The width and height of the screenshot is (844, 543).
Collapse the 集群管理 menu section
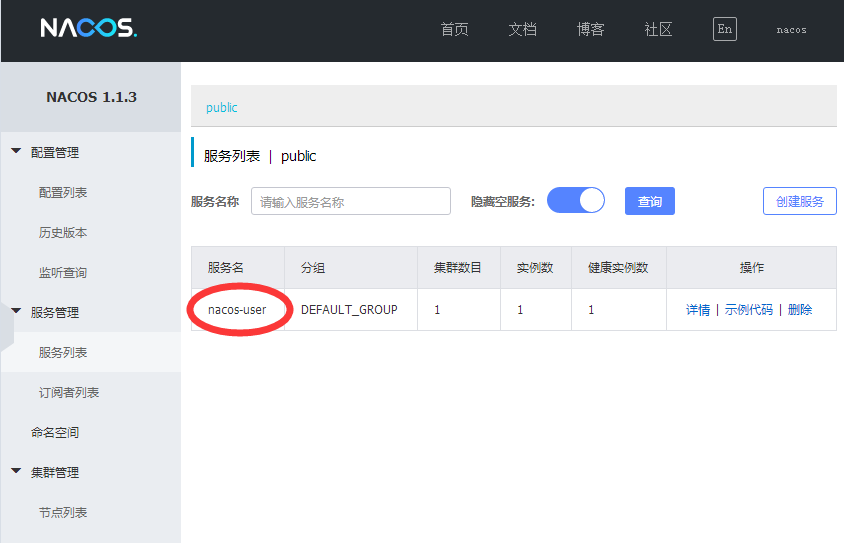pos(16,472)
